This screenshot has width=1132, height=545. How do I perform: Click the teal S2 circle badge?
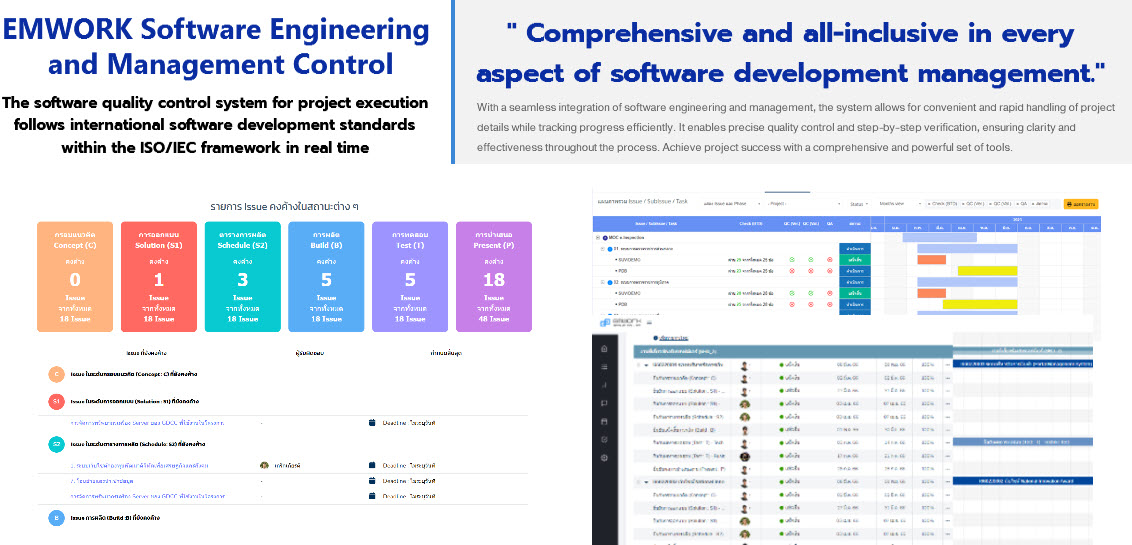click(57, 444)
